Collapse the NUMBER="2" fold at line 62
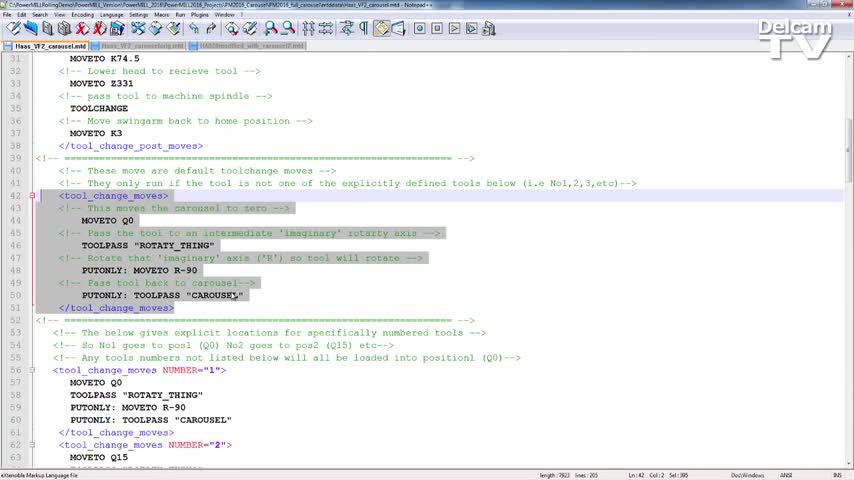The height and width of the screenshot is (480, 854). tap(32, 445)
